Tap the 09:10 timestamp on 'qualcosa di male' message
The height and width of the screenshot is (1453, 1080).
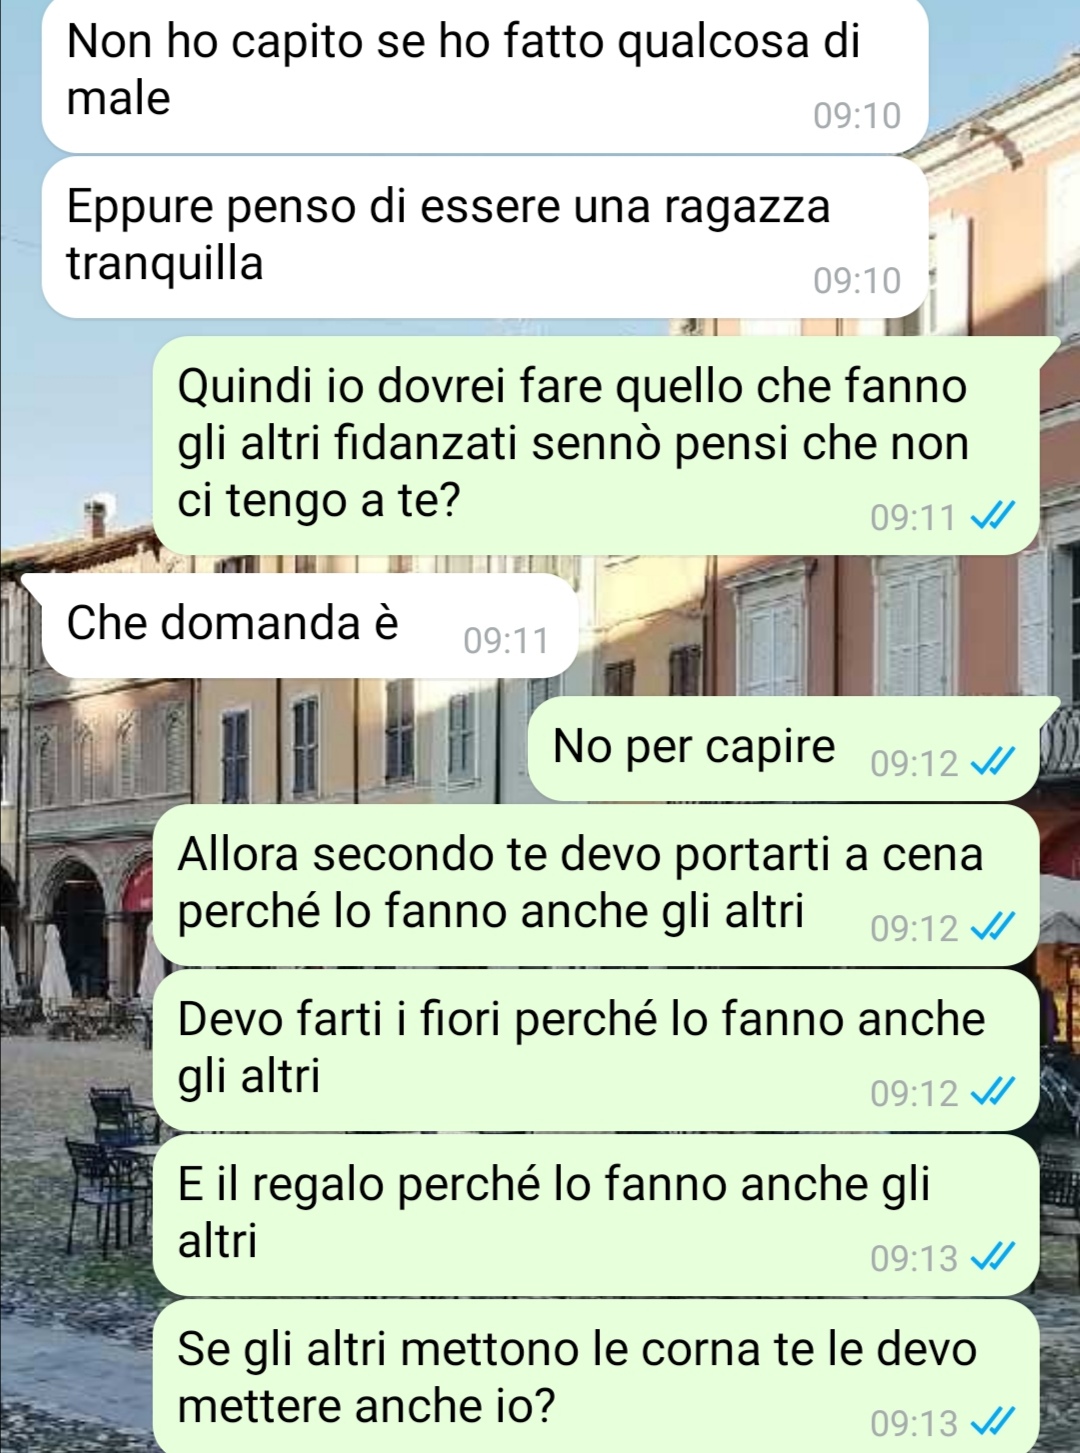tap(857, 116)
